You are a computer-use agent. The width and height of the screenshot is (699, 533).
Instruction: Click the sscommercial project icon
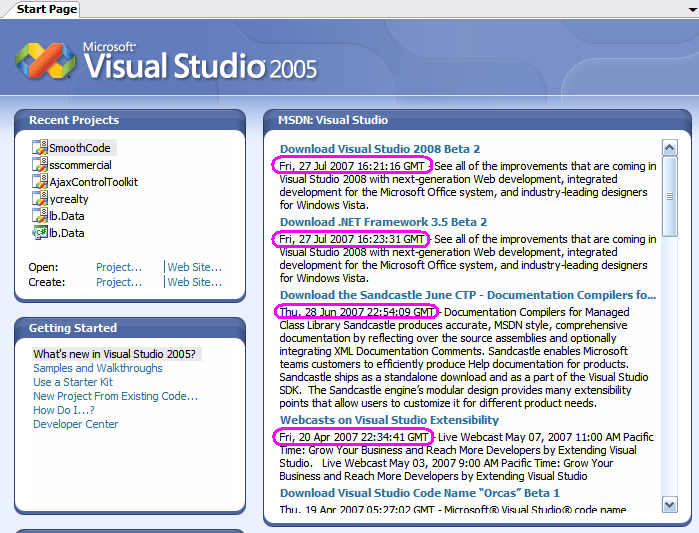tap(40, 164)
